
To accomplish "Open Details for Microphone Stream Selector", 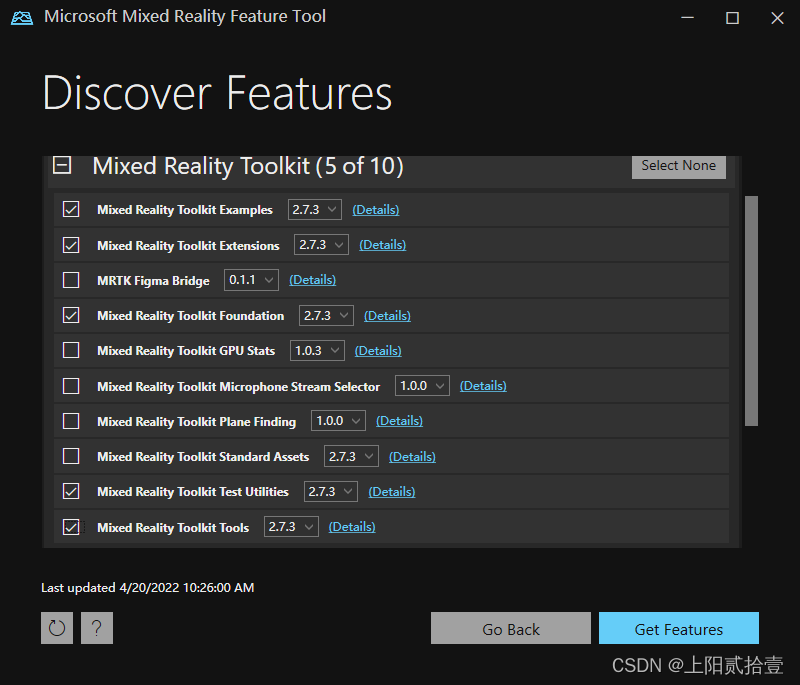I will tap(483, 386).
